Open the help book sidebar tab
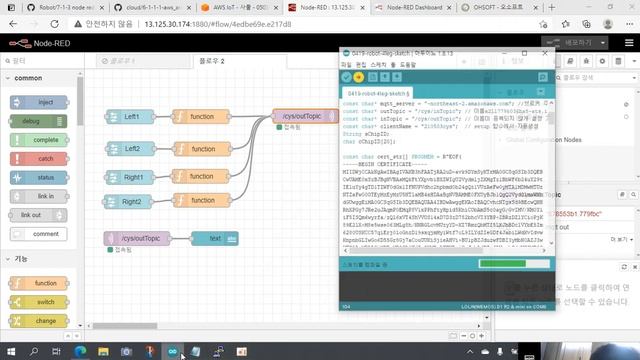Viewport: 640px width, 360px height. click(570, 61)
